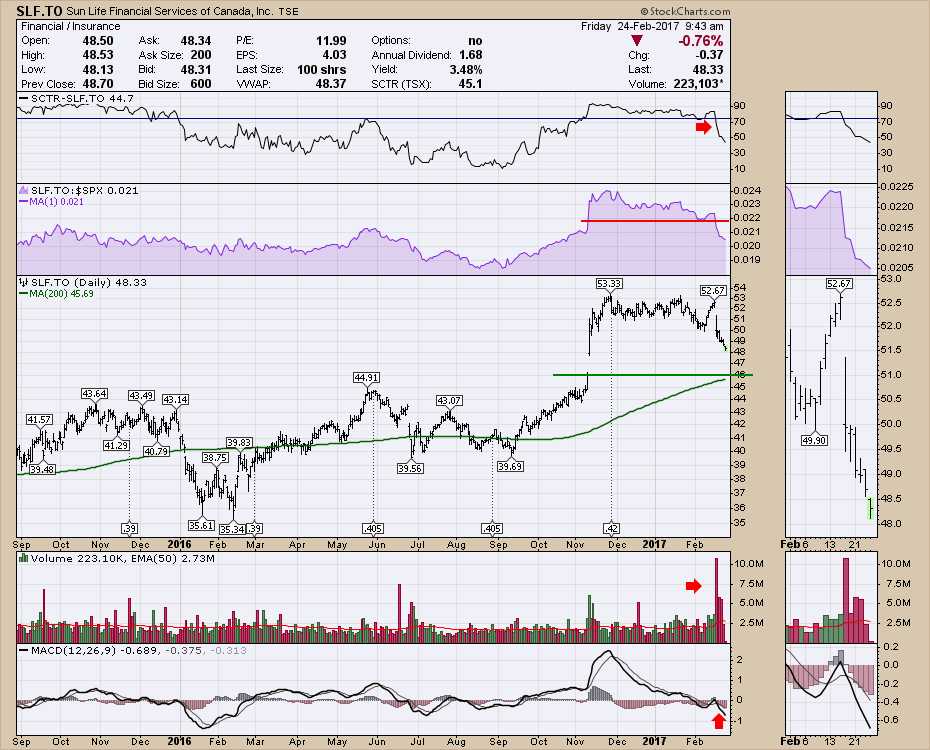
Task: Click the Yield value 3.48%
Action: click(466, 69)
